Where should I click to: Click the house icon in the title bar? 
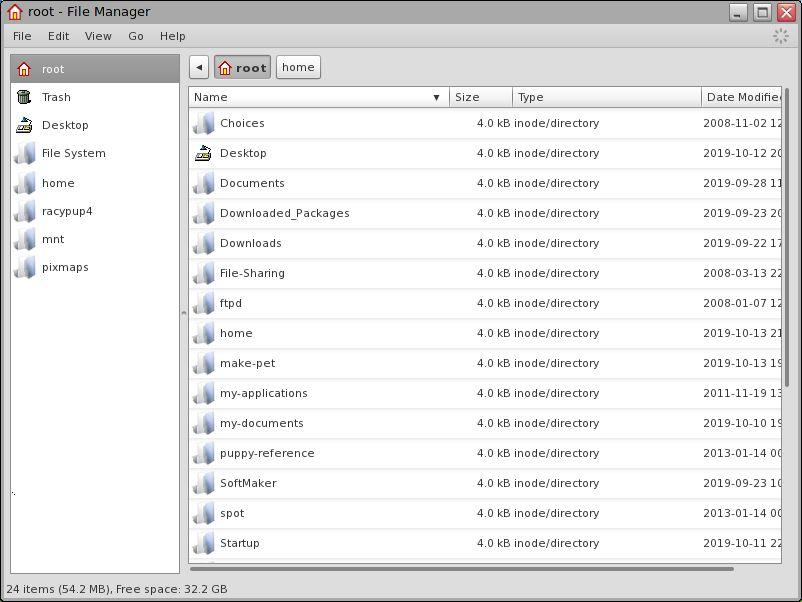[15, 11]
